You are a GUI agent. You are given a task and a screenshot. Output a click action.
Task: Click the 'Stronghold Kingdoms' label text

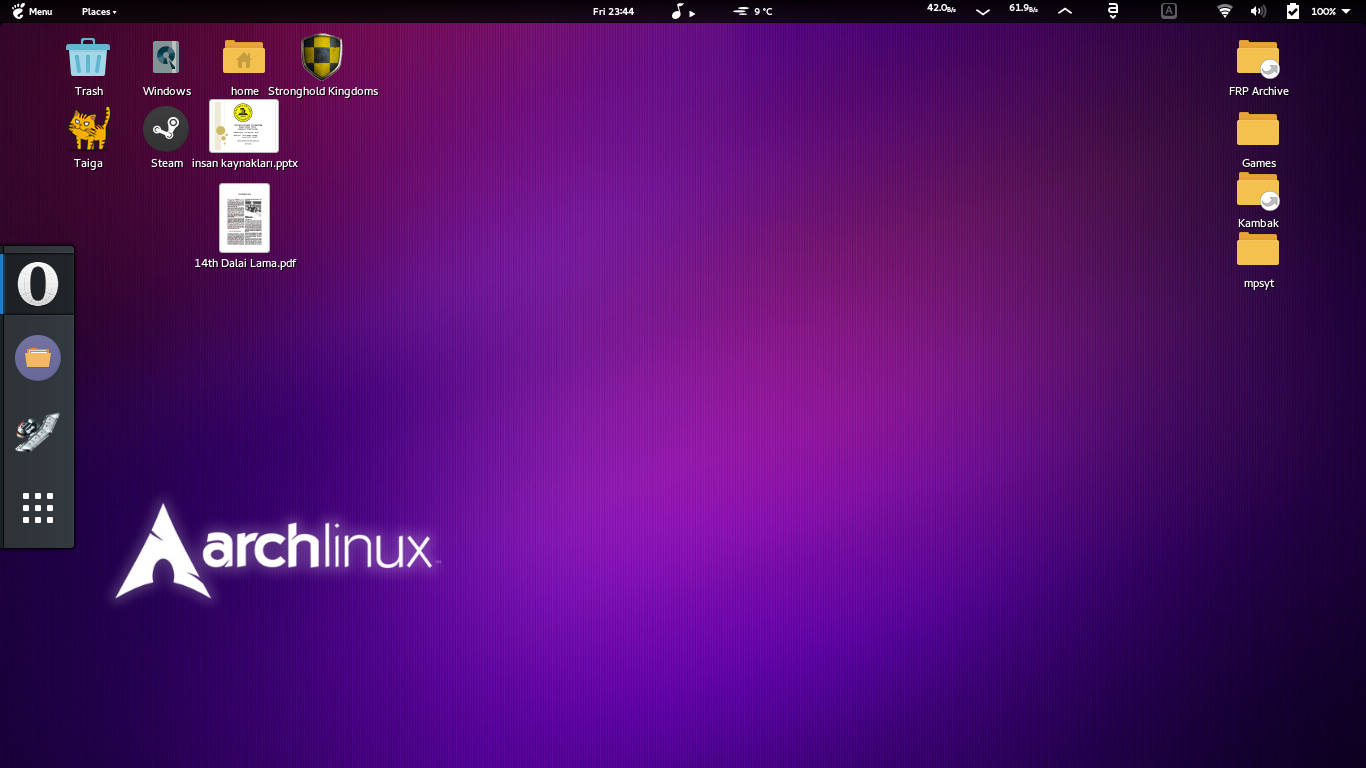pos(323,91)
